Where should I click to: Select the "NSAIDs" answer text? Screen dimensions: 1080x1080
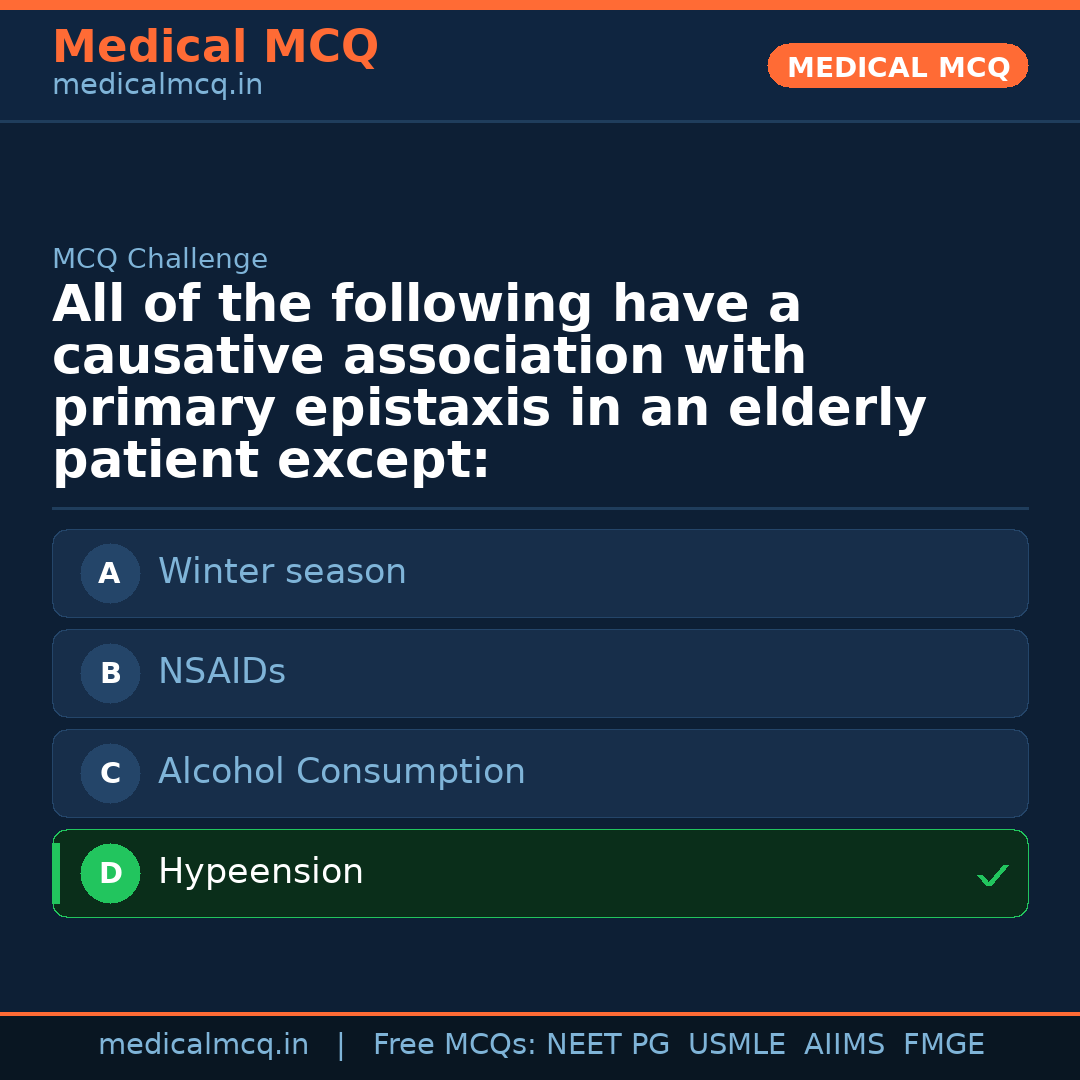click(222, 672)
